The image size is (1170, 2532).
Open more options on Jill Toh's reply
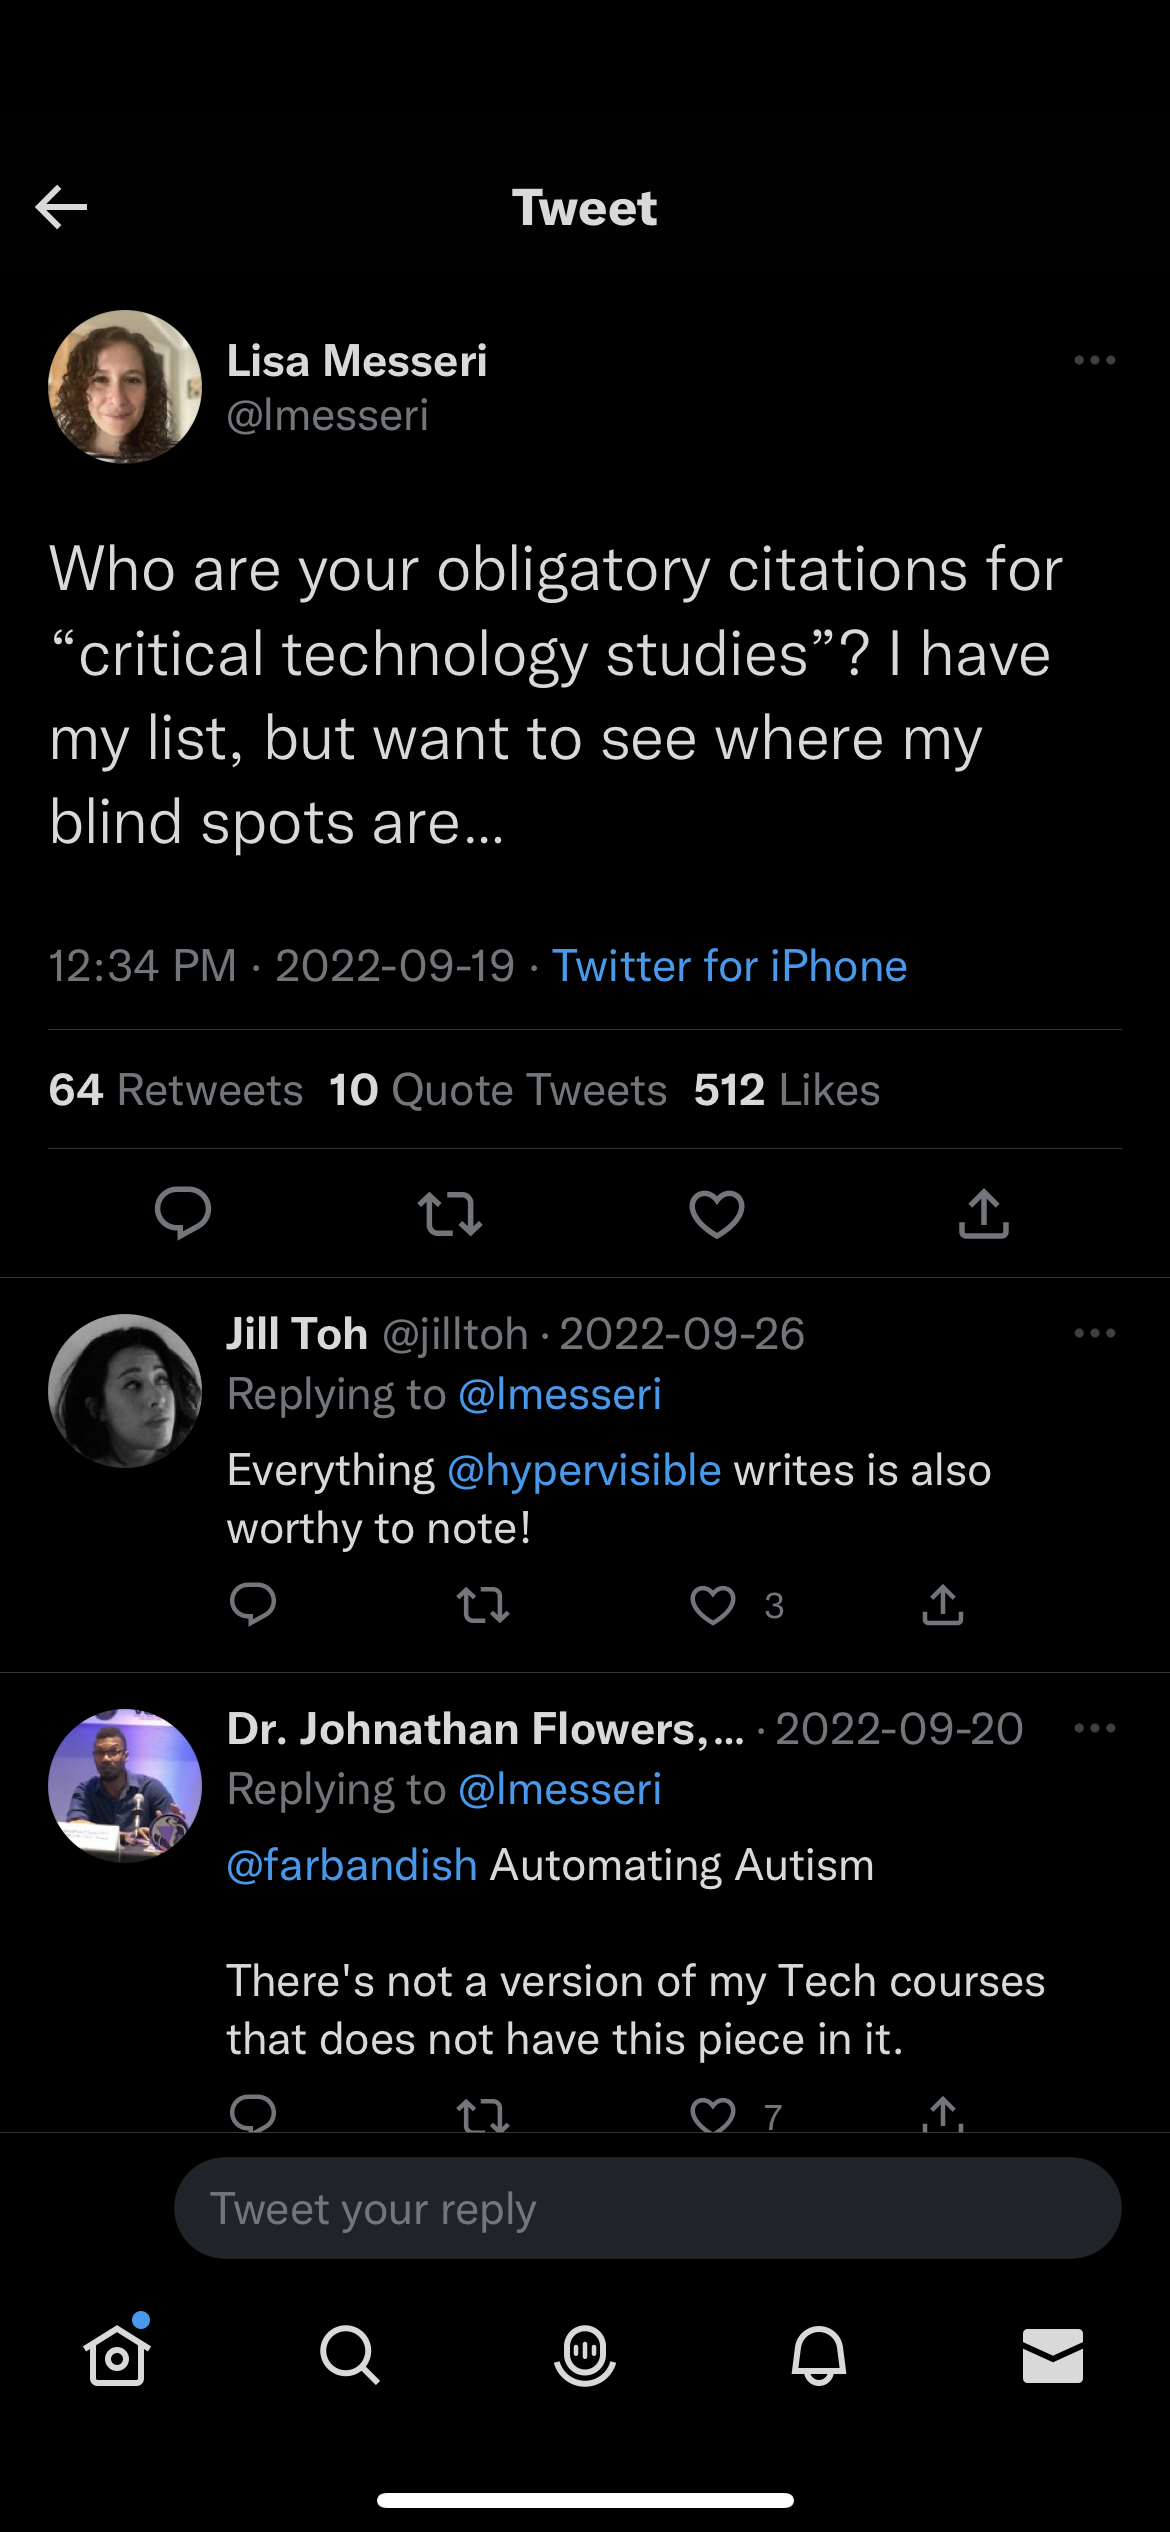pos(1094,1333)
